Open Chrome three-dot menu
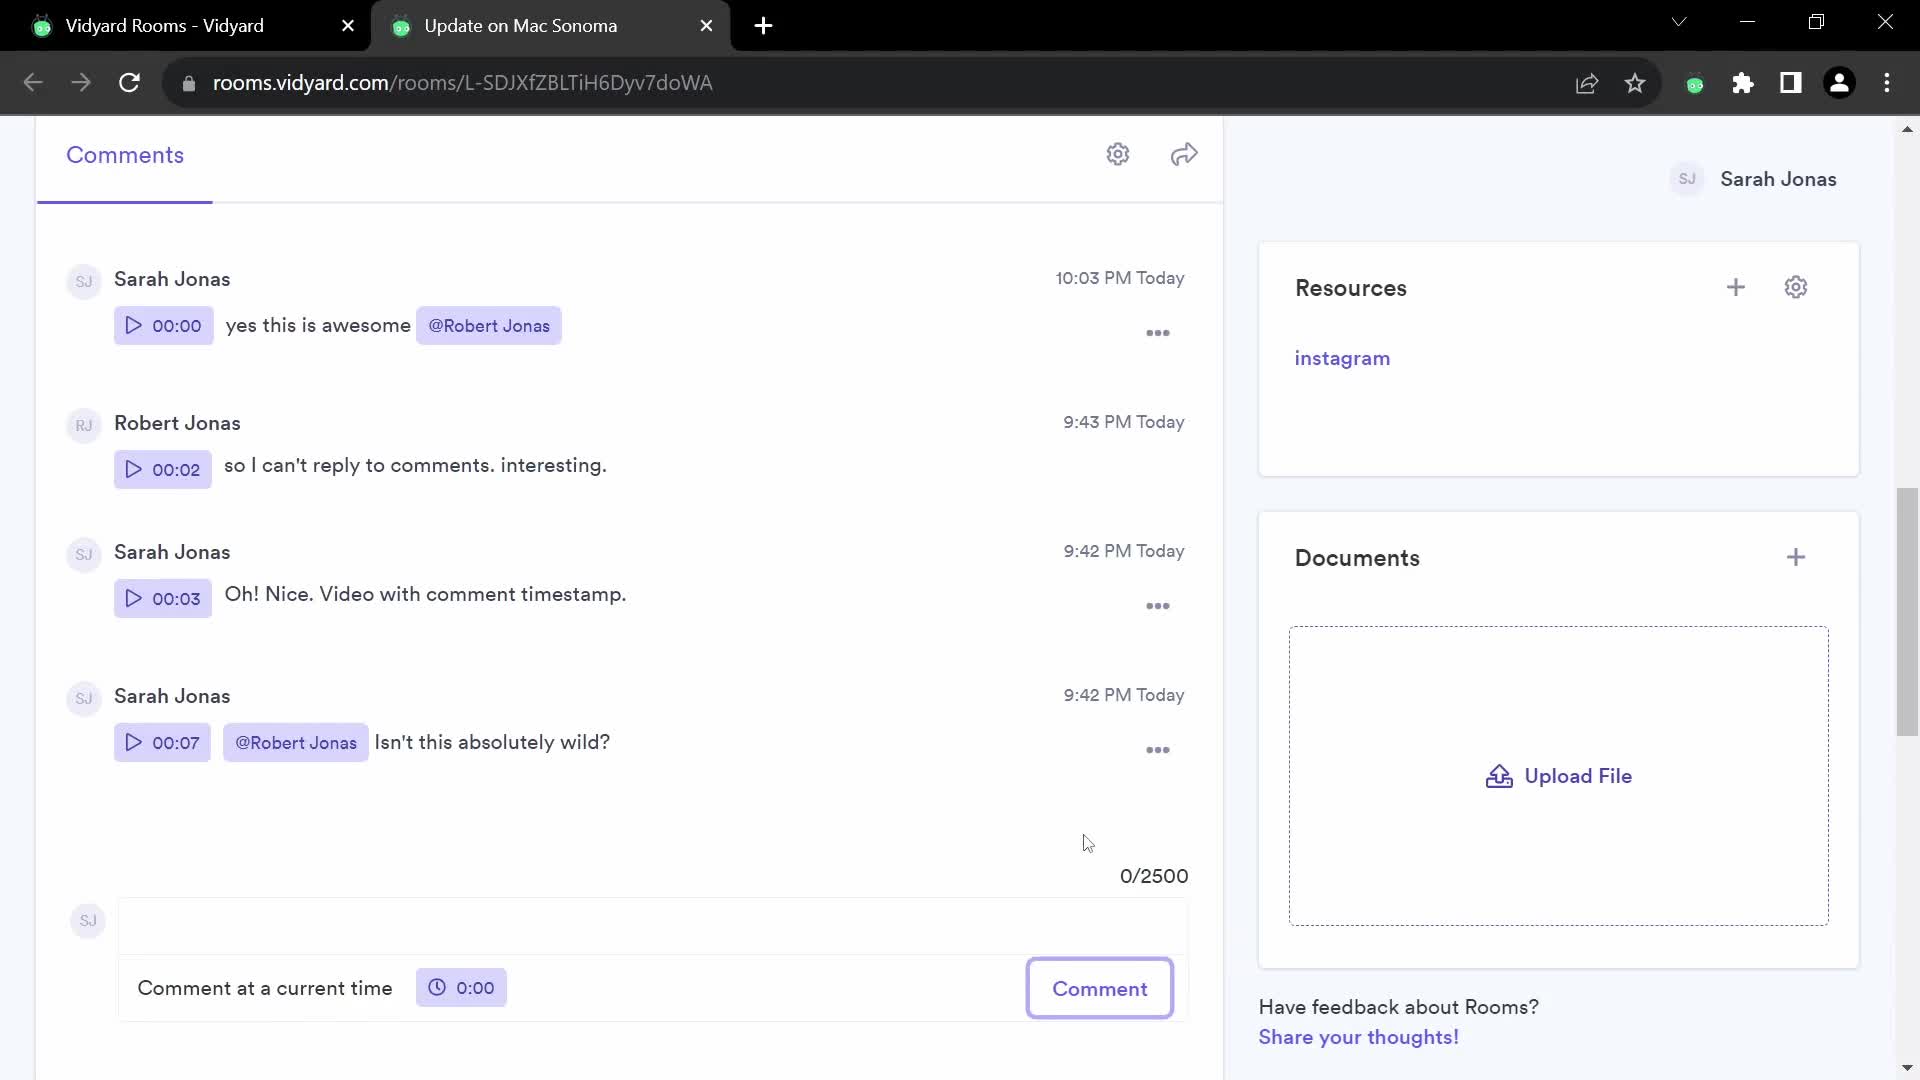This screenshot has width=1920, height=1080. [x=1887, y=83]
